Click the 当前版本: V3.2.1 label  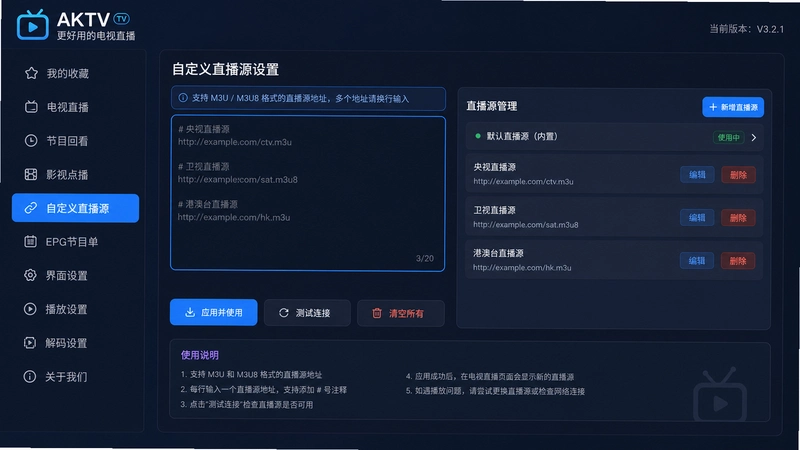tap(746, 29)
